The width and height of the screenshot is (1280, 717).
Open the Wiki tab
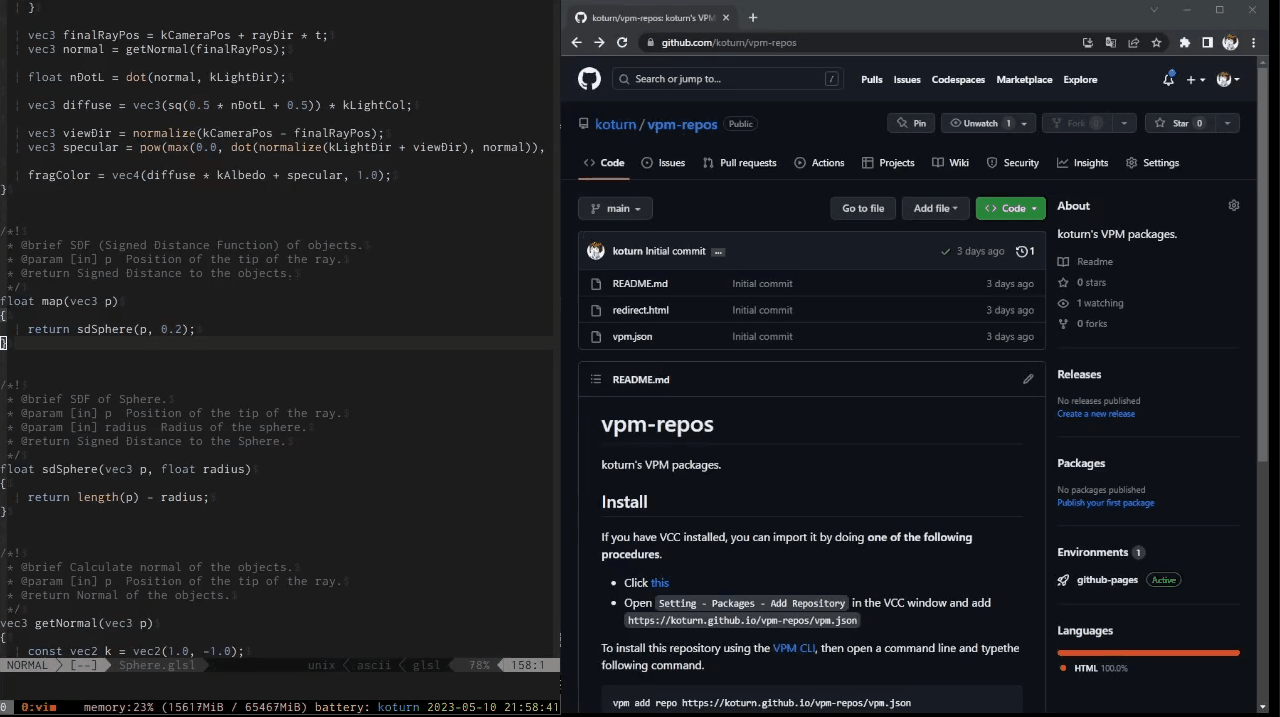point(950,163)
